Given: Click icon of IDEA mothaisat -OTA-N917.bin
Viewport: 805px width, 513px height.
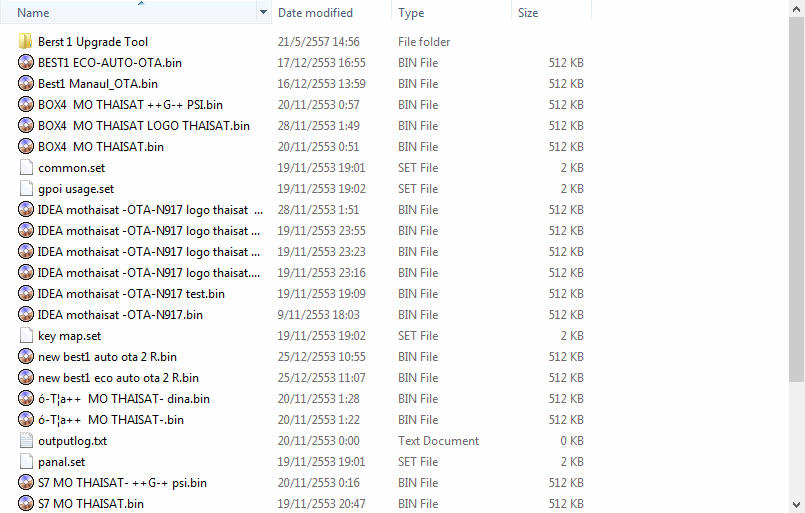Looking at the screenshot, I should click(x=26, y=315).
